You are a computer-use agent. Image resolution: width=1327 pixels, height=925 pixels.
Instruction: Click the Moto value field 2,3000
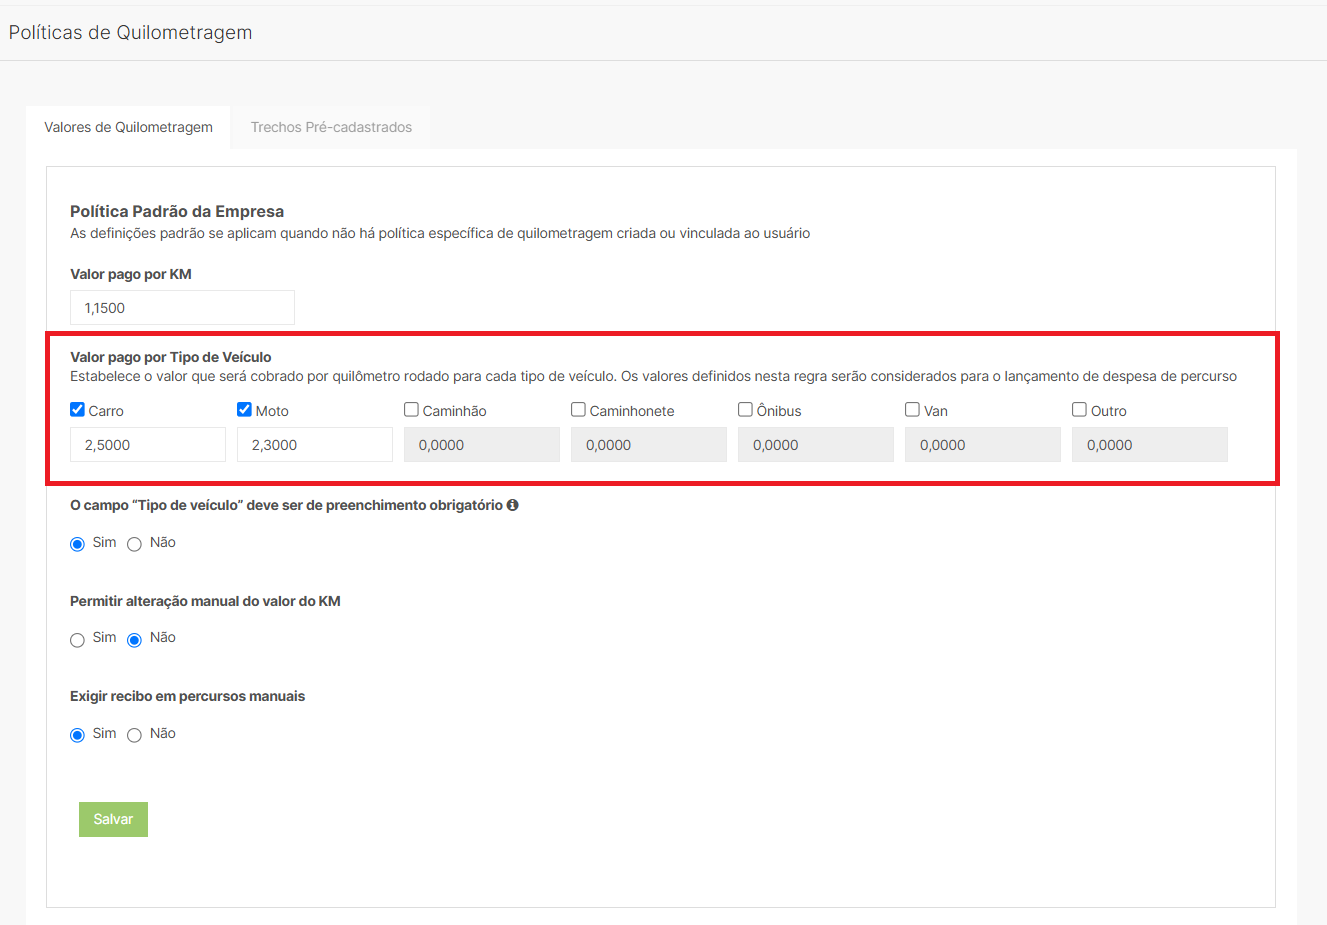(315, 445)
